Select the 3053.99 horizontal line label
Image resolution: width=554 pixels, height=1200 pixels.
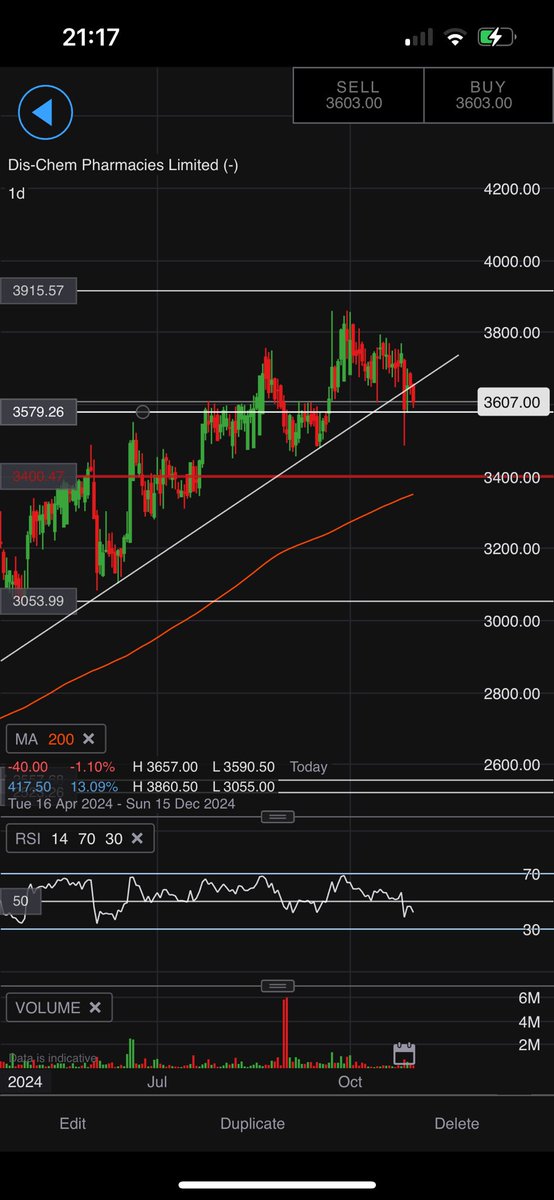point(38,600)
